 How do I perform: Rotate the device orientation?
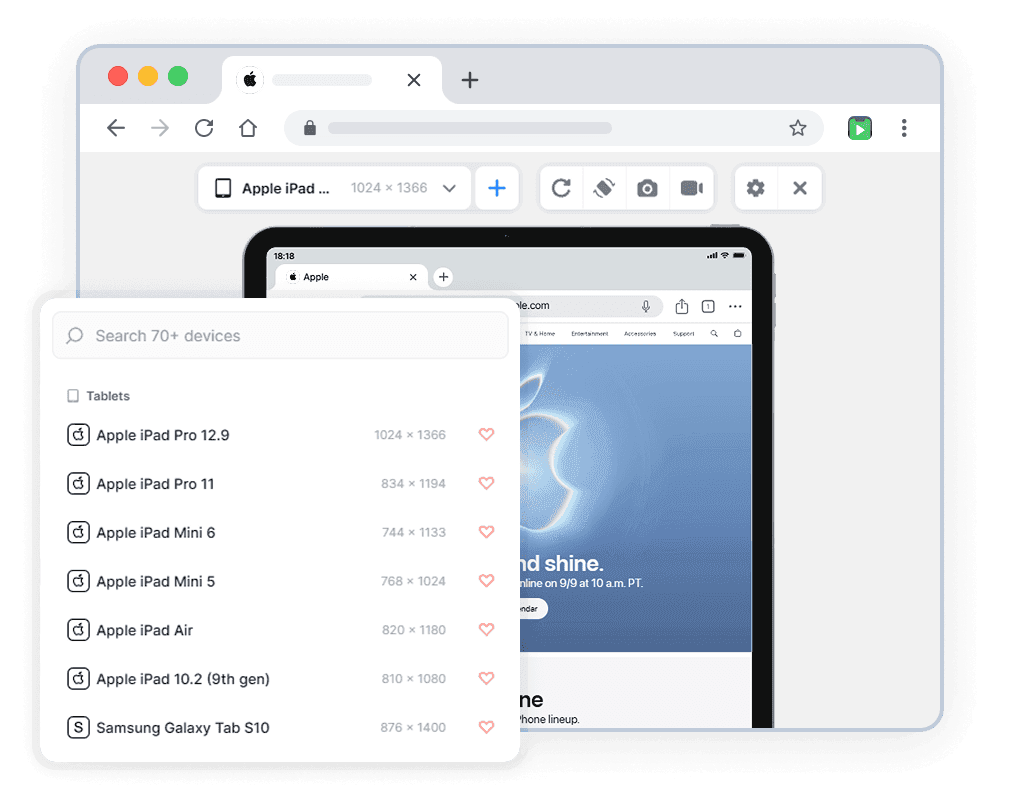604,189
